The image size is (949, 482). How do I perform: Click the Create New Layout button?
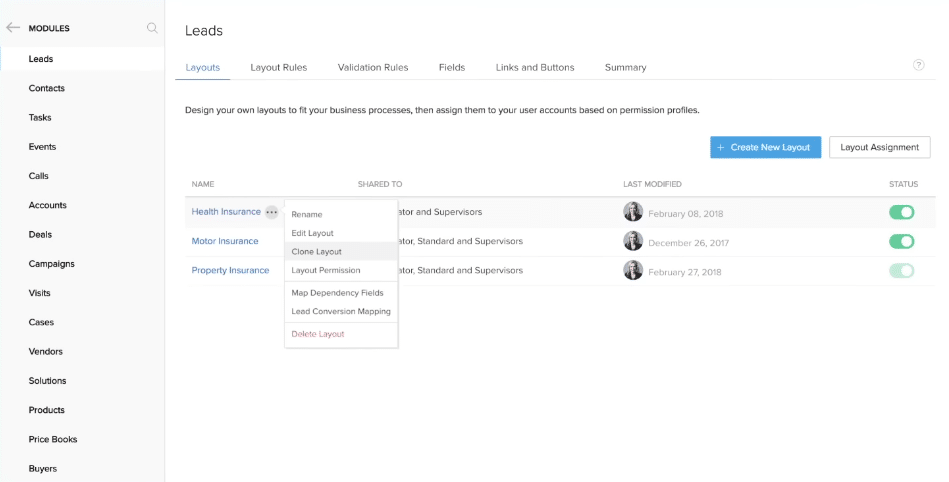(765, 147)
